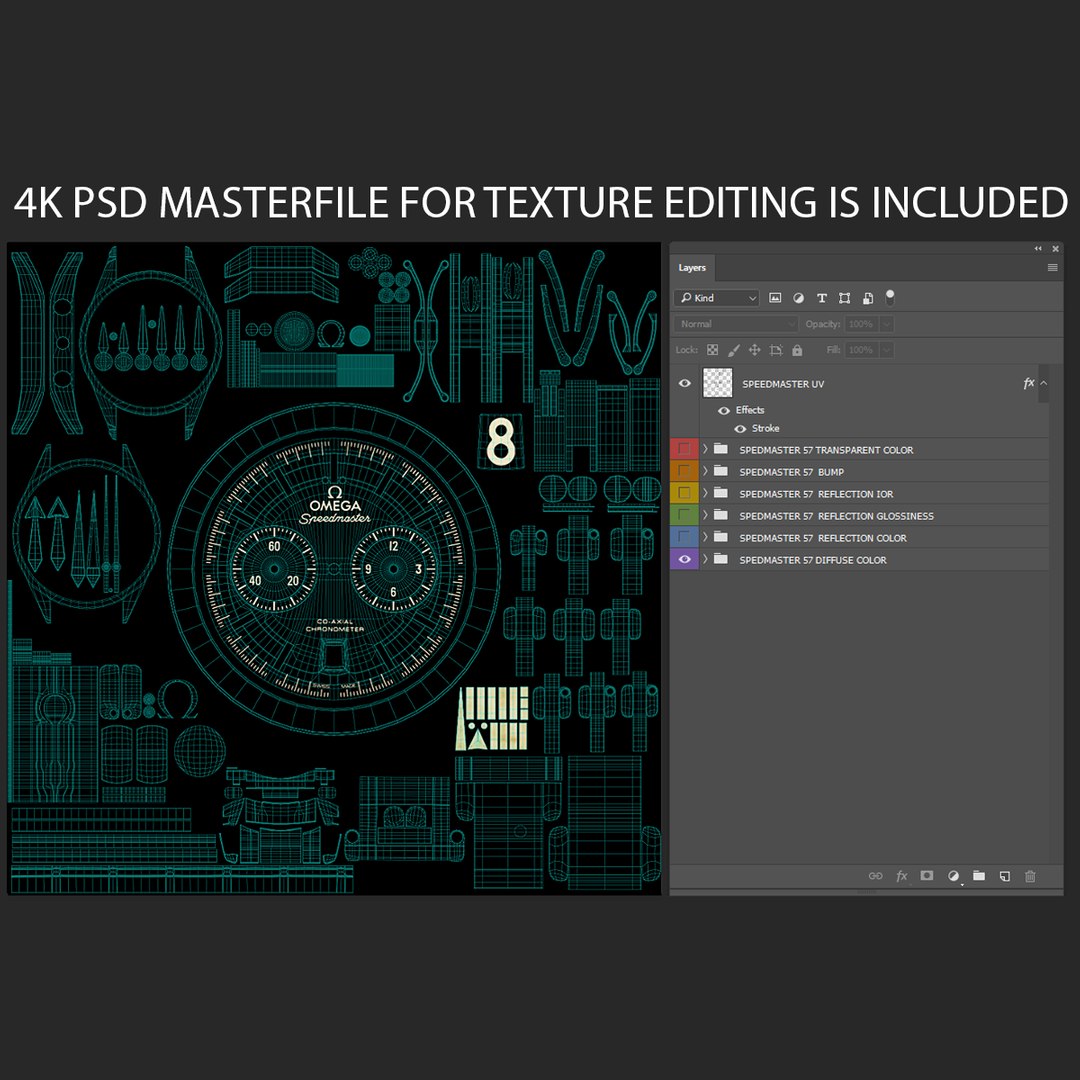The height and width of the screenshot is (1080, 1080).
Task: Filter layers by type layers icon
Action: [x=821, y=298]
